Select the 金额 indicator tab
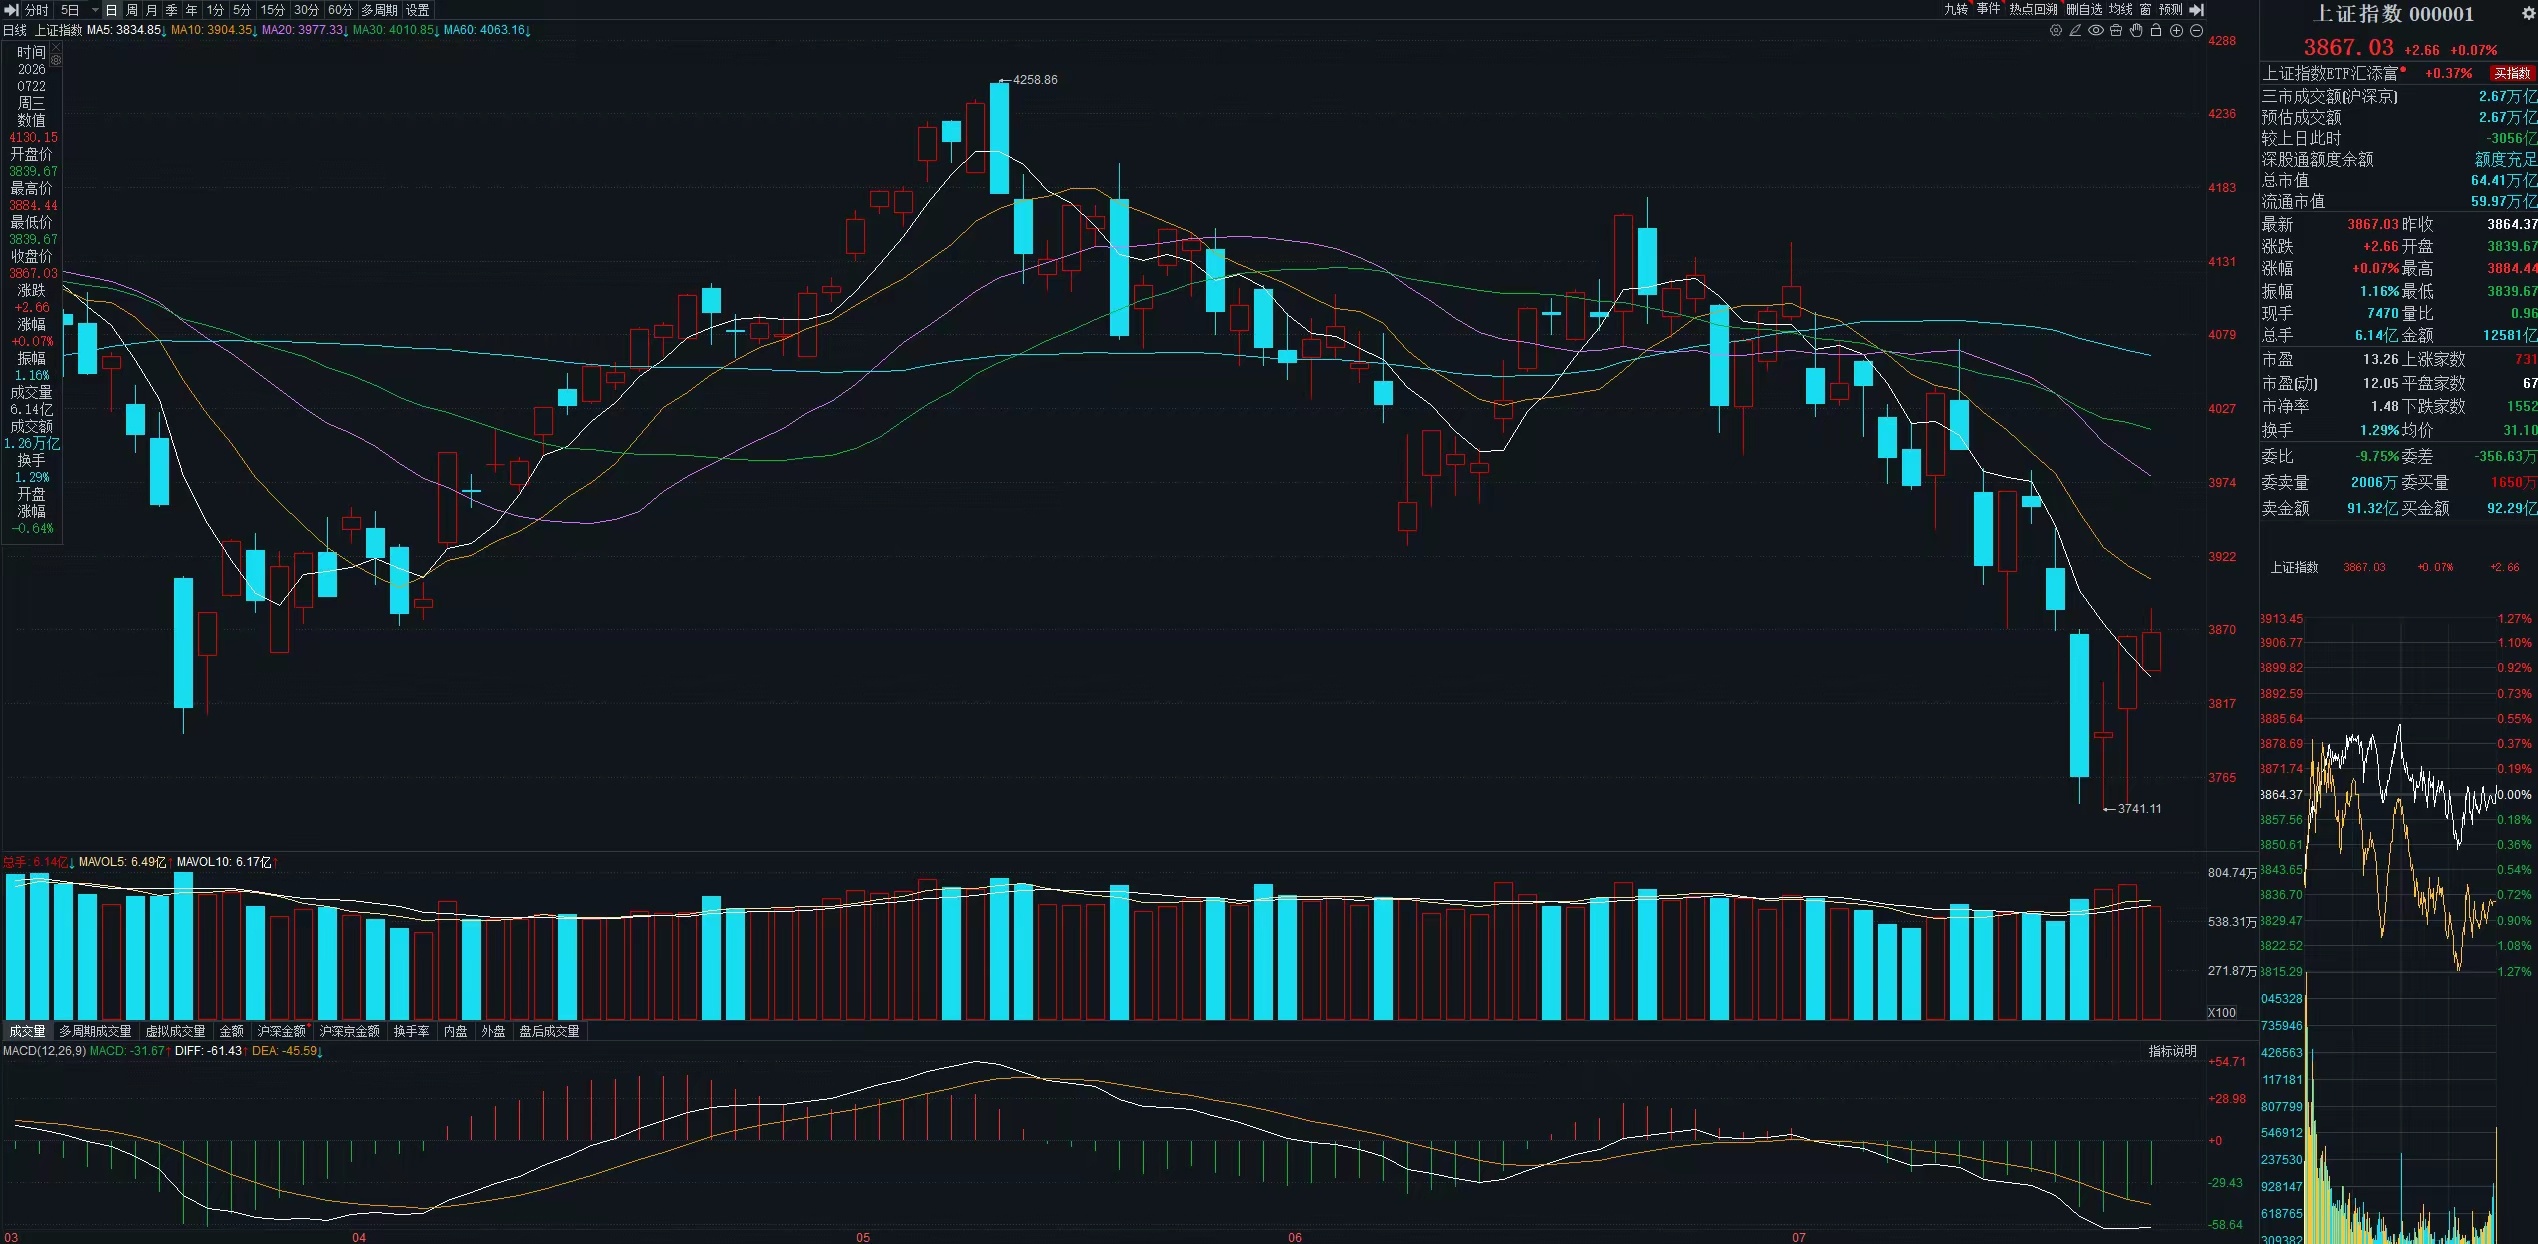Screen dimensions: 2538x1244 pyautogui.click(x=231, y=1031)
